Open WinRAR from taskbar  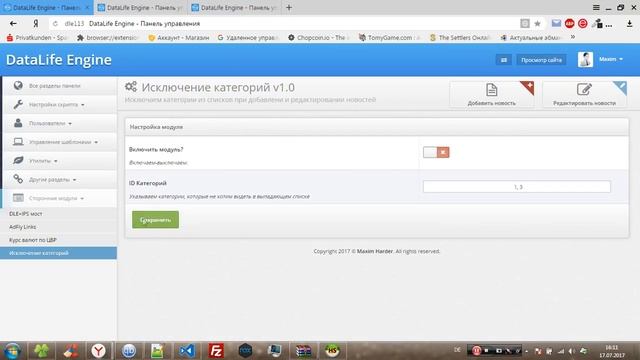[303, 351]
